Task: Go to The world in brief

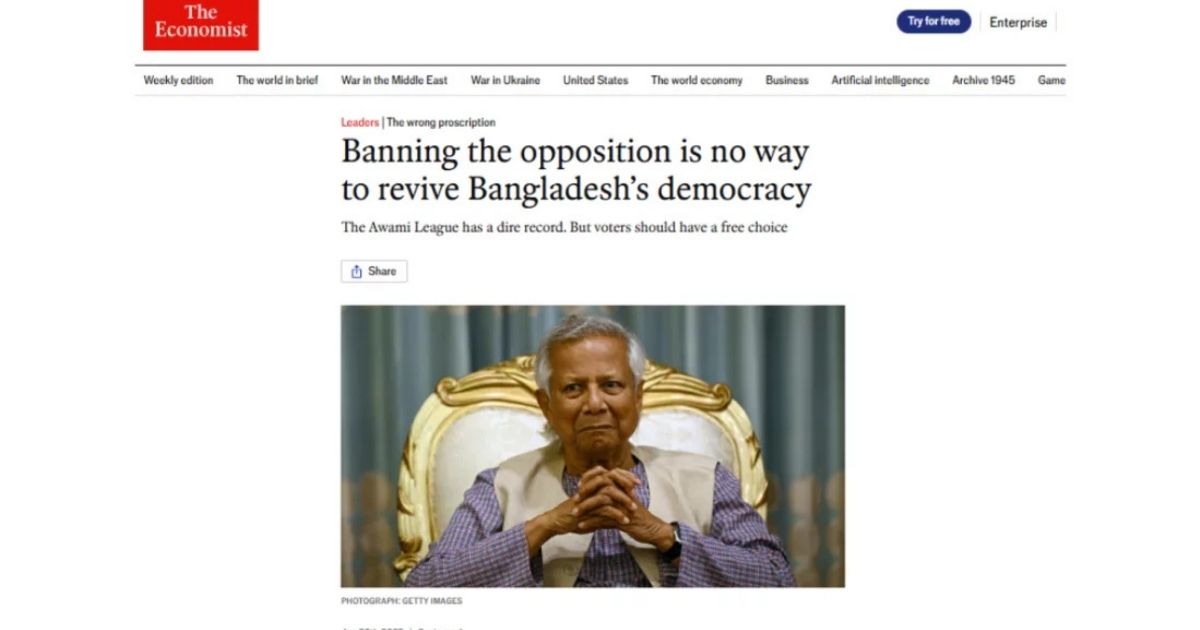Action: [x=277, y=80]
